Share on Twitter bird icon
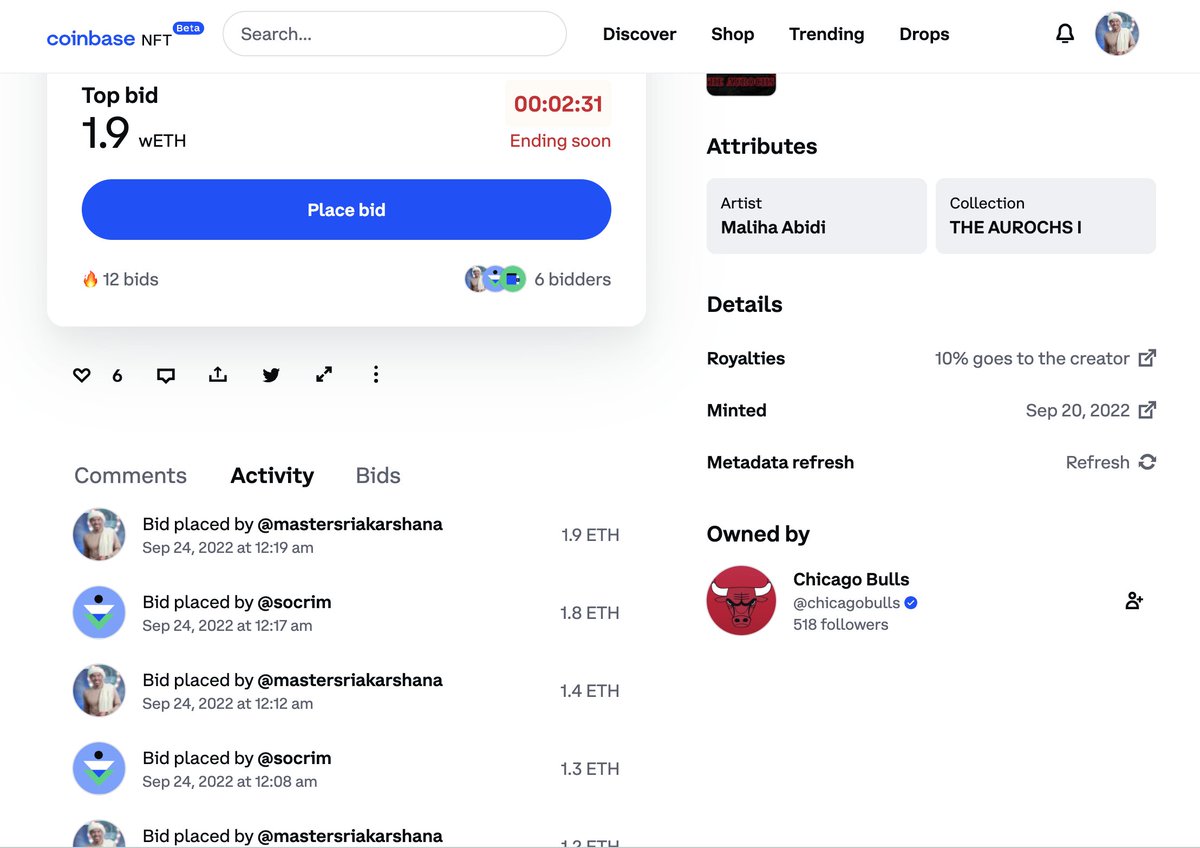Image resolution: width=1200 pixels, height=848 pixels. pos(271,375)
